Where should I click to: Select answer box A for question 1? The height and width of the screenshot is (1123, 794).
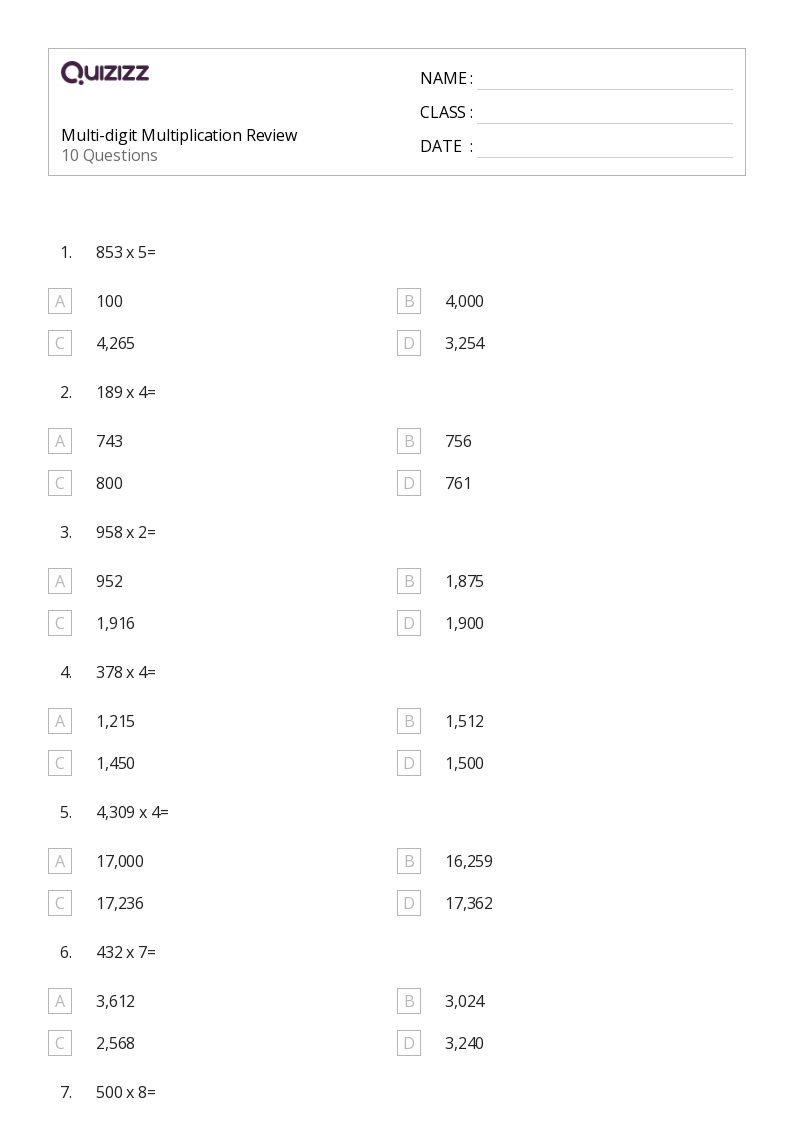(60, 302)
